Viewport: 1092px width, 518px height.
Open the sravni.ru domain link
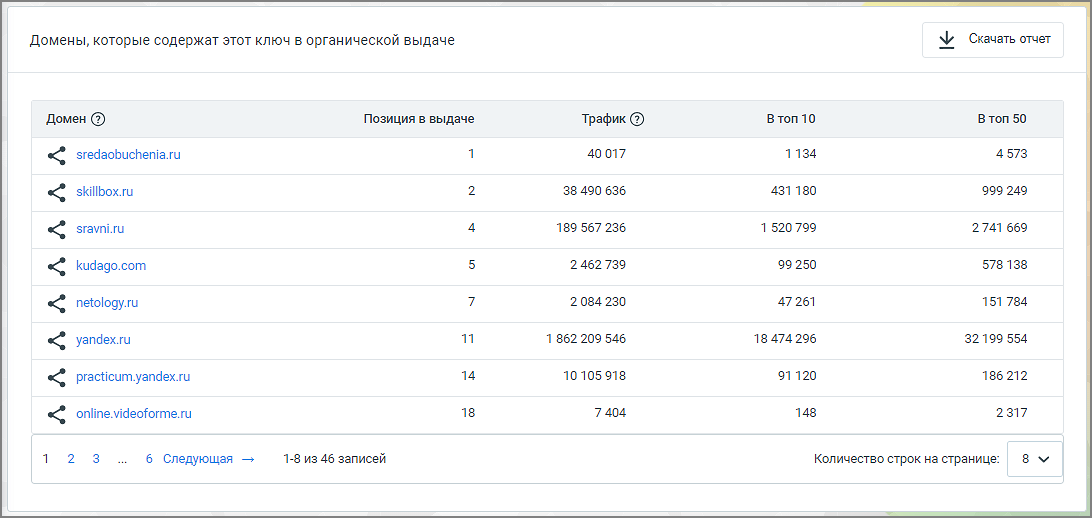tap(100, 228)
